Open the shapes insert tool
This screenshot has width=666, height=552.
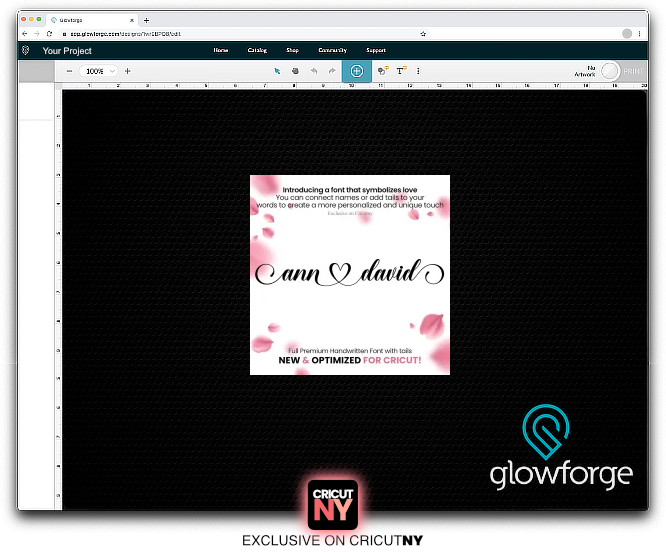click(383, 71)
